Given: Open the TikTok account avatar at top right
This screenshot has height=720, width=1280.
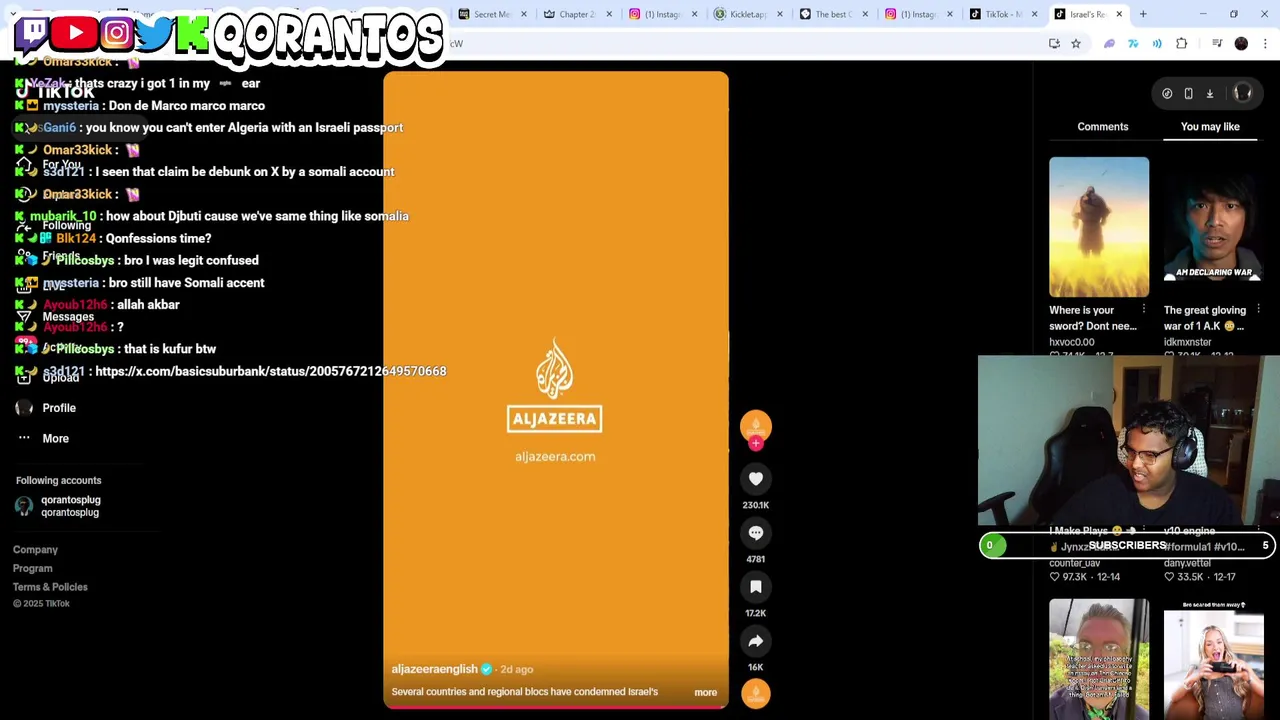Looking at the screenshot, I should [1243, 93].
